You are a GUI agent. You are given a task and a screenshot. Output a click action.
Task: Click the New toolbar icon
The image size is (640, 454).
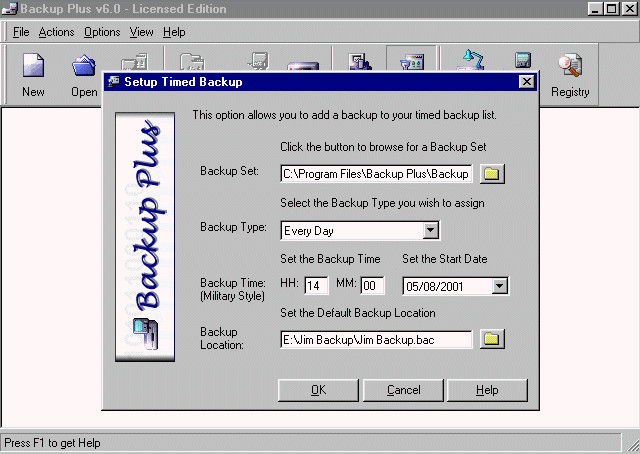33,65
